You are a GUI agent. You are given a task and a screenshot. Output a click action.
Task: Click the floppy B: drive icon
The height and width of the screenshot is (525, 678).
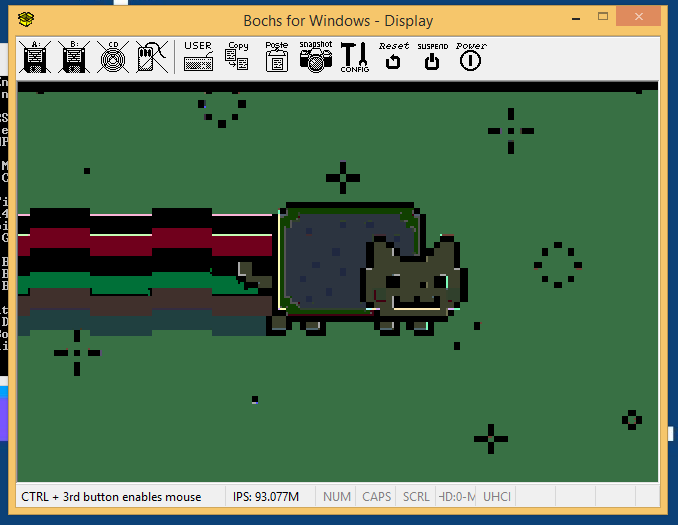(x=74, y=57)
